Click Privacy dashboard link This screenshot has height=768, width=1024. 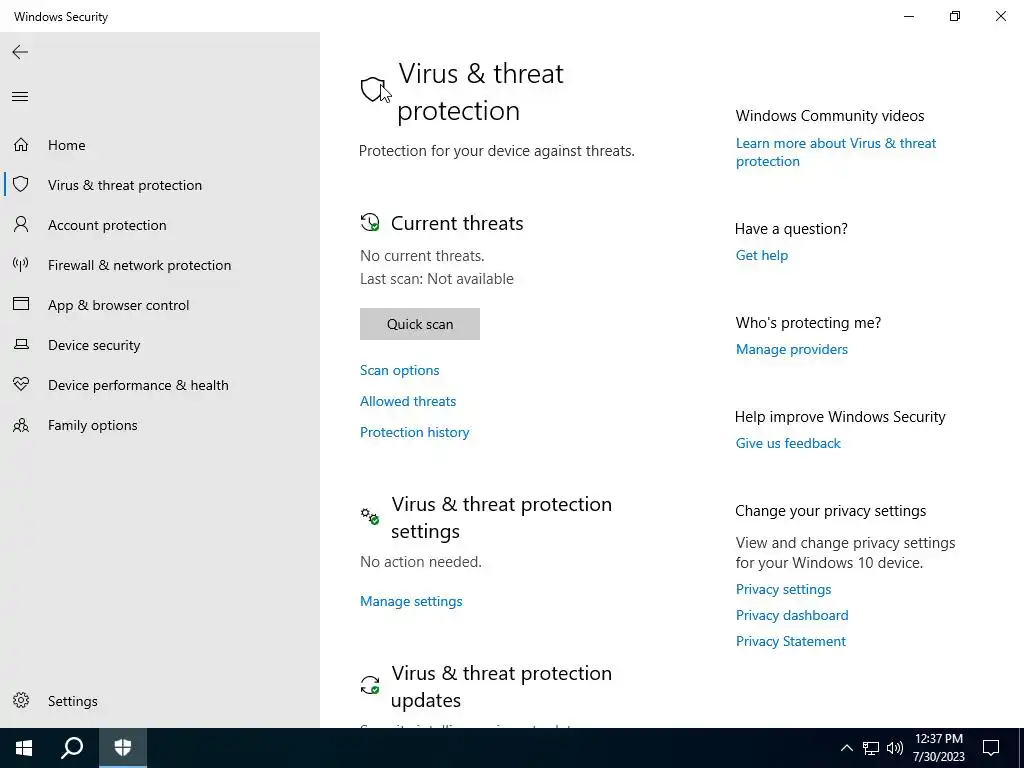coord(792,615)
